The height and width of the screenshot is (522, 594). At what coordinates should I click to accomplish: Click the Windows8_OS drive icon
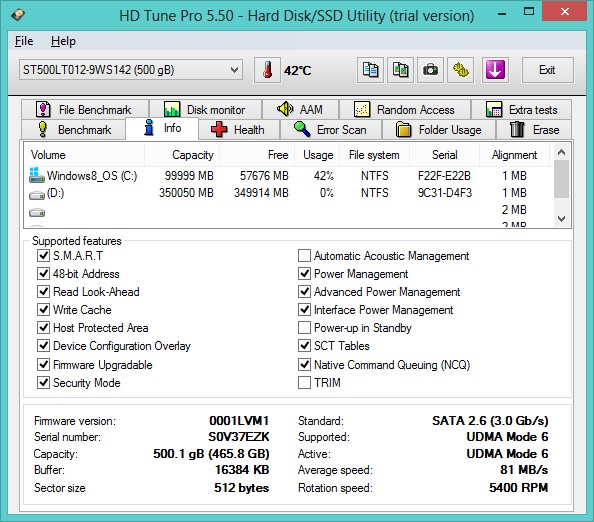(x=37, y=175)
